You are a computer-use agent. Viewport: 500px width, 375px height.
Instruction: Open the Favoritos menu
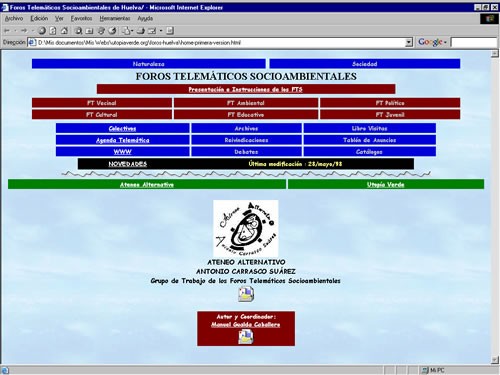pyautogui.click(x=81, y=19)
